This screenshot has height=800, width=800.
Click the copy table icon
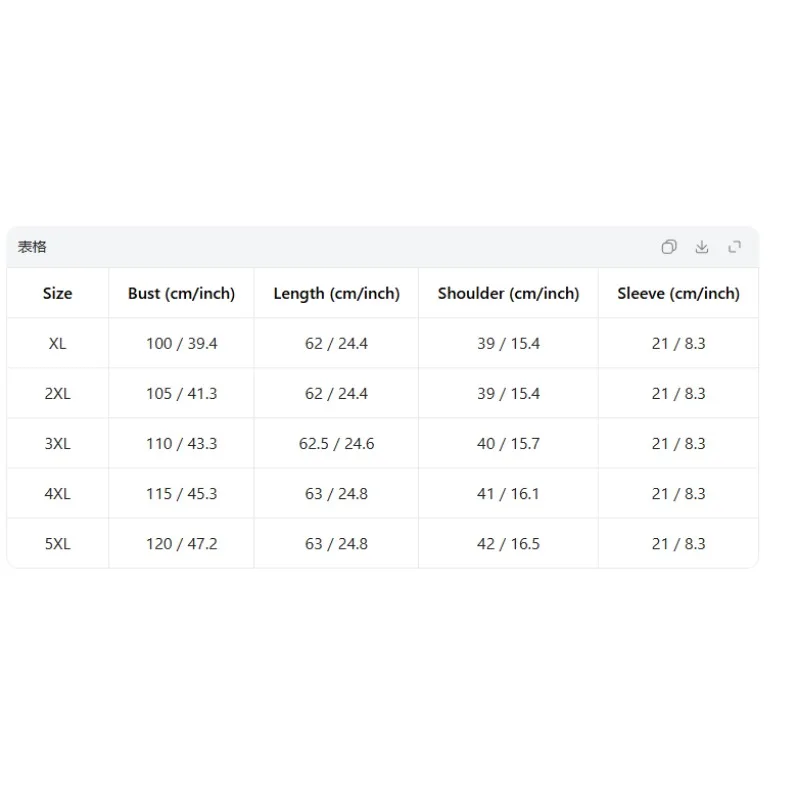coord(669,247)
